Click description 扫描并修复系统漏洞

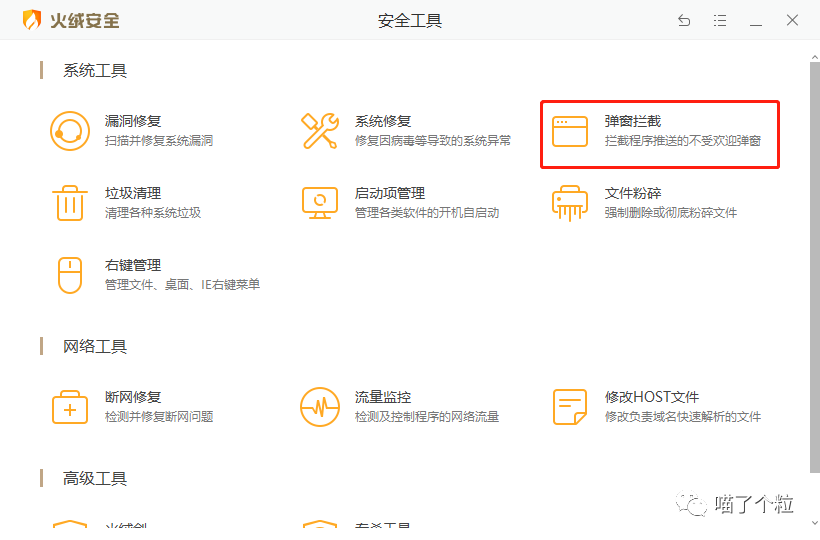click(x=159, y=141)
